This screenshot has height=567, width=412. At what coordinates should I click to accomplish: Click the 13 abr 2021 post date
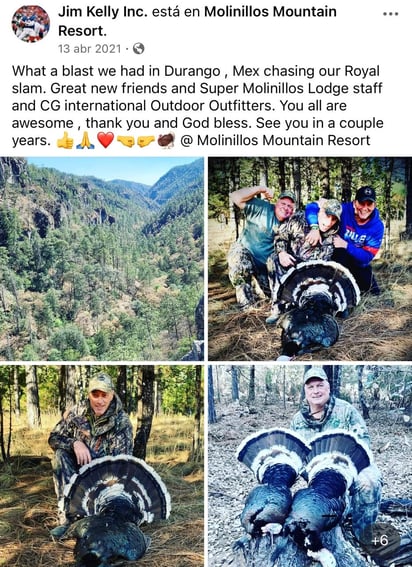(x=89, y=48)
